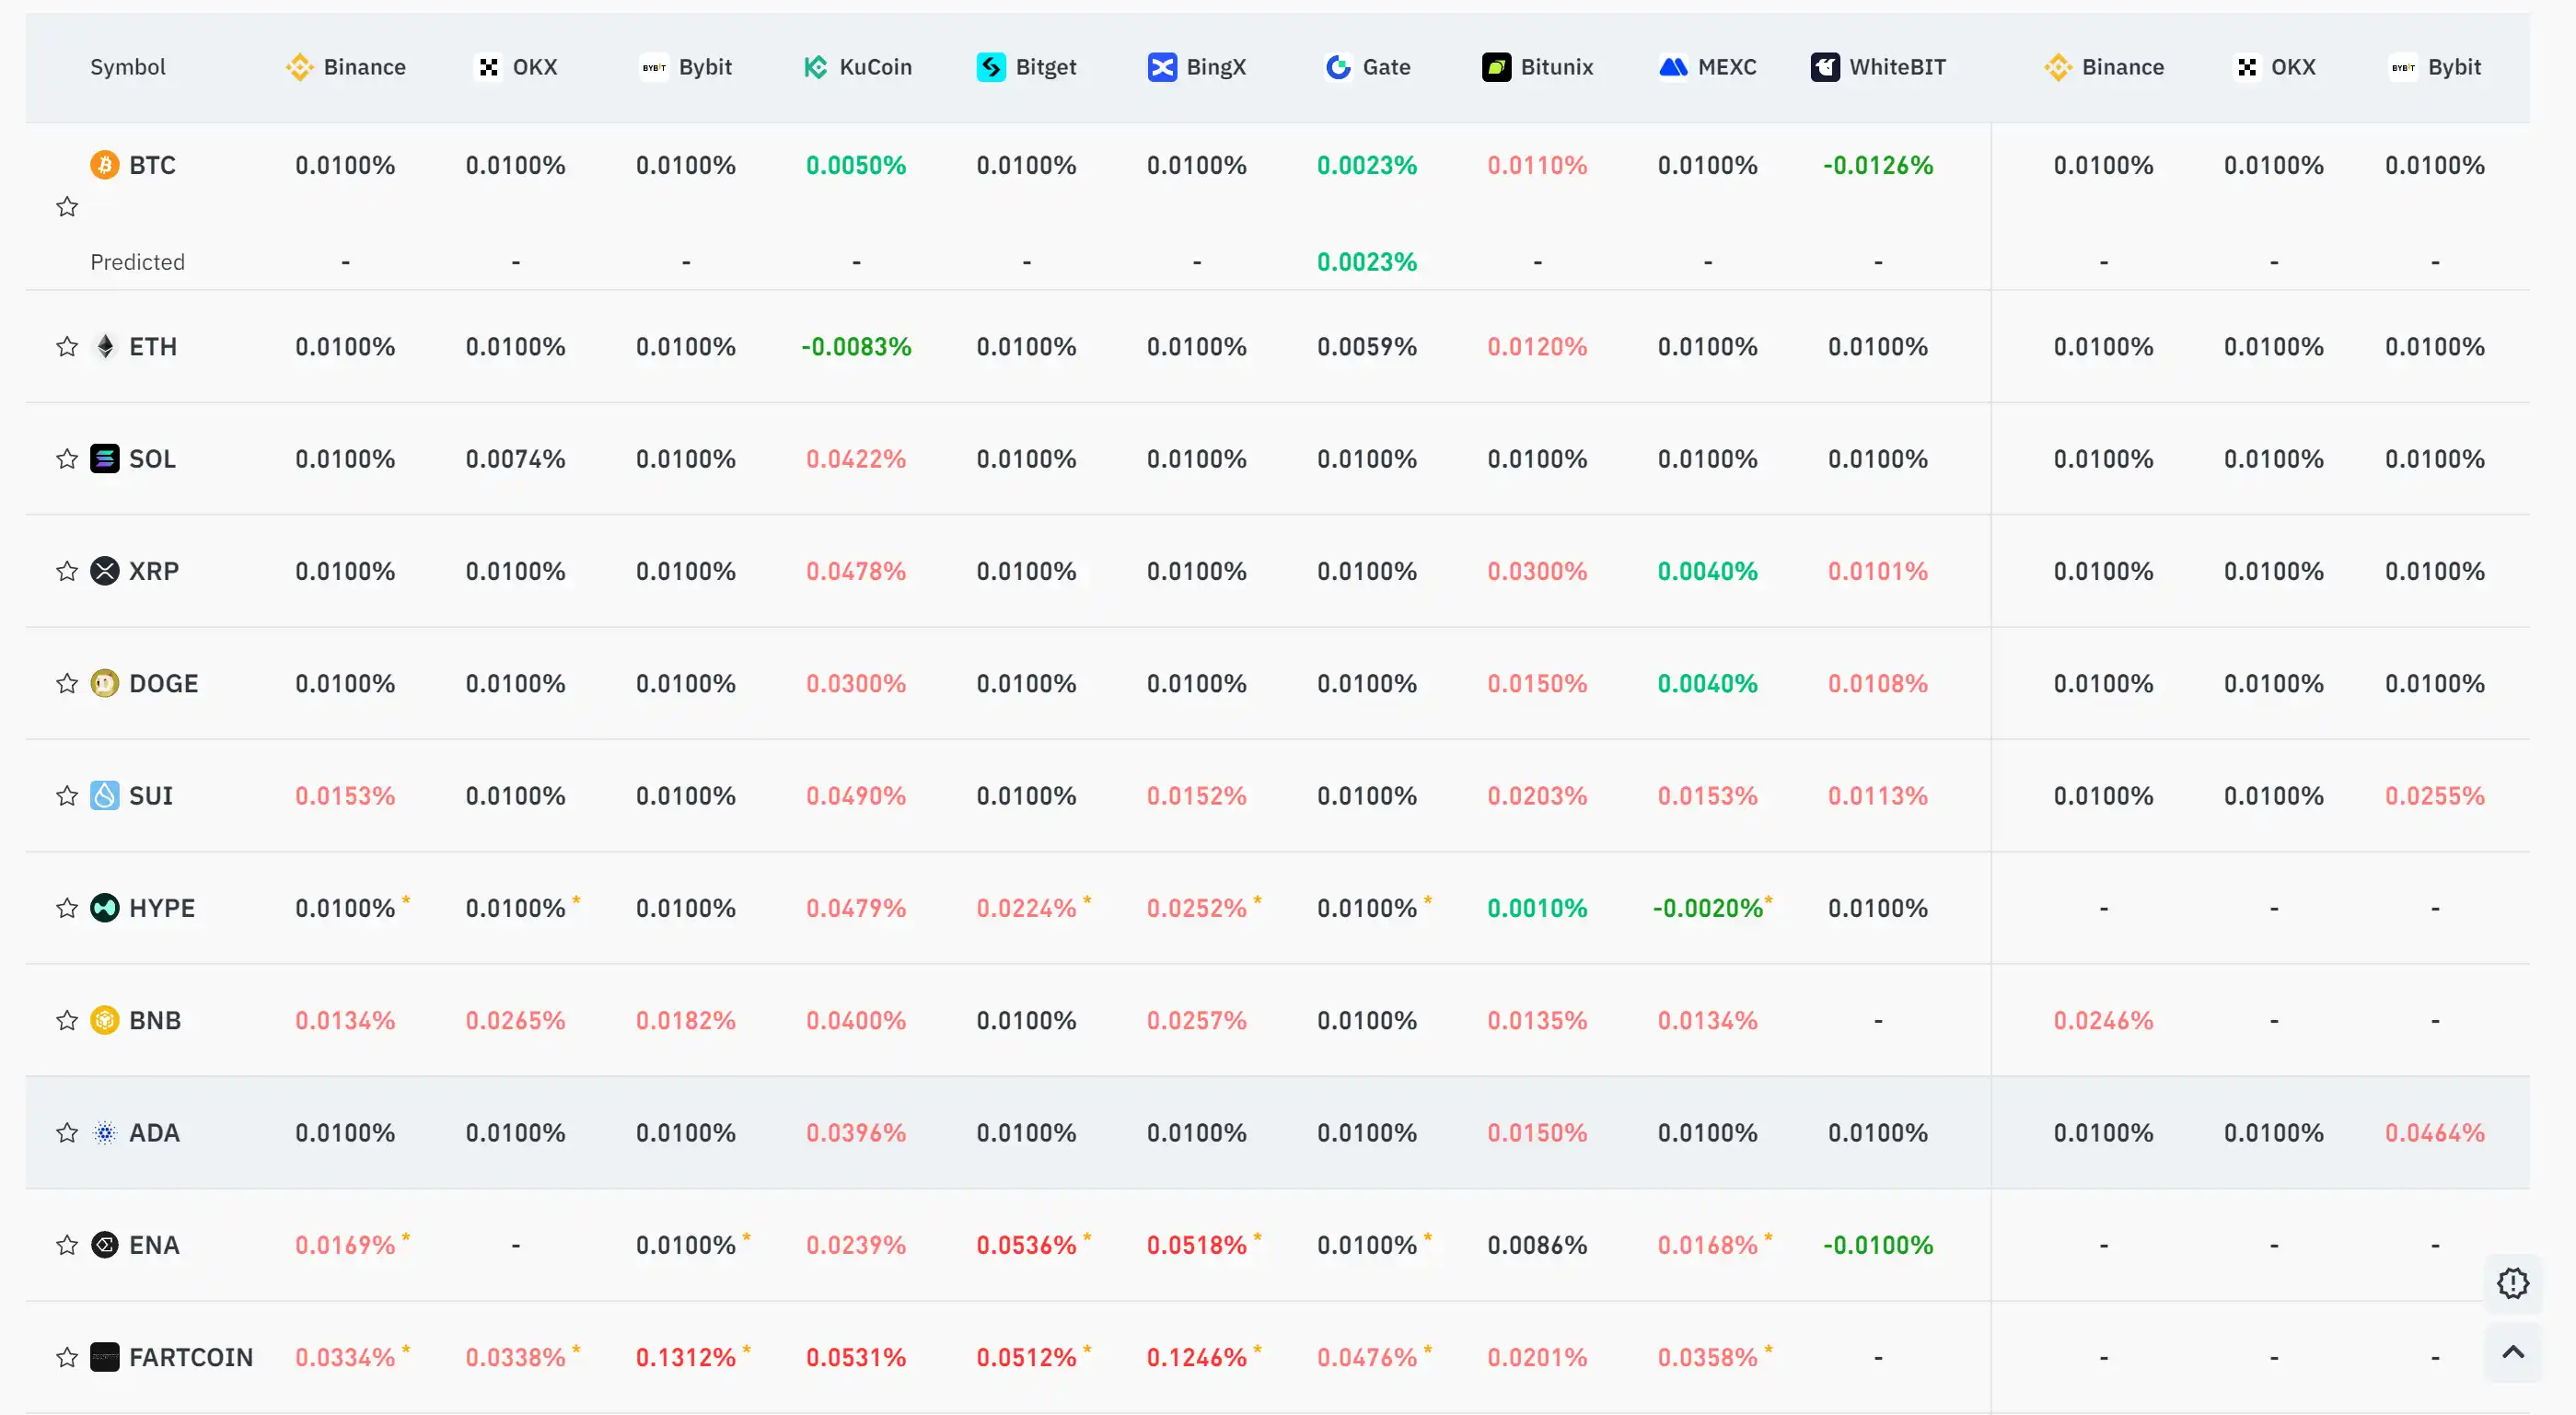Open the feedback report icon button
Image resolution: width=2576 pixels, height=1415 pixels.
click(x=2512, y=1283)
